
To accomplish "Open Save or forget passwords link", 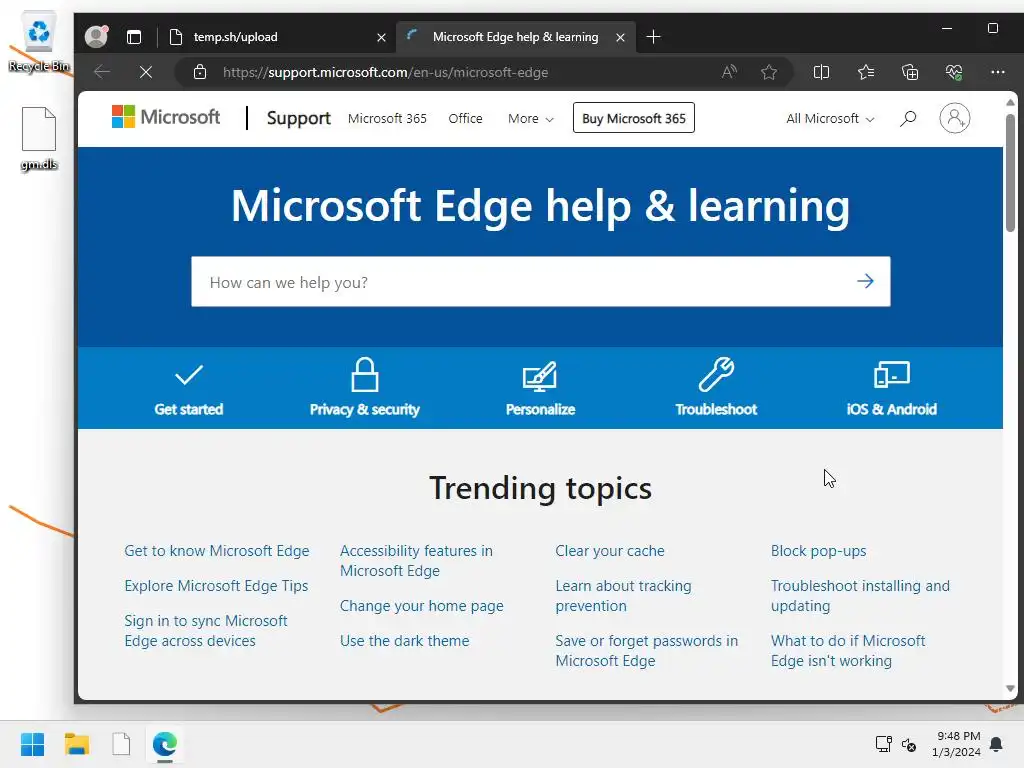I will pos(647,650).
